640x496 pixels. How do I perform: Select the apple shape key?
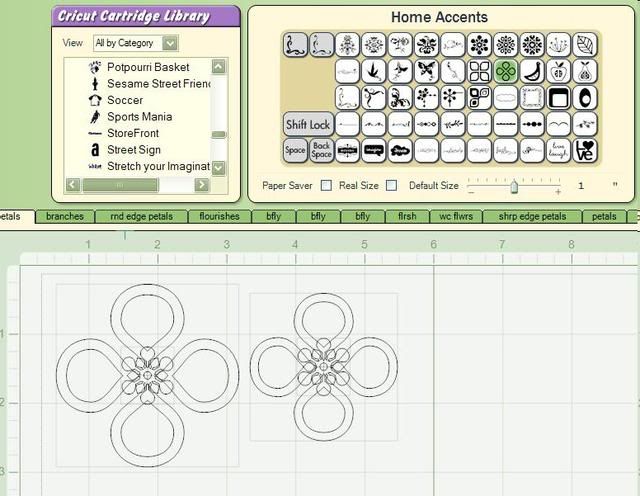click(x=558, y=71)
